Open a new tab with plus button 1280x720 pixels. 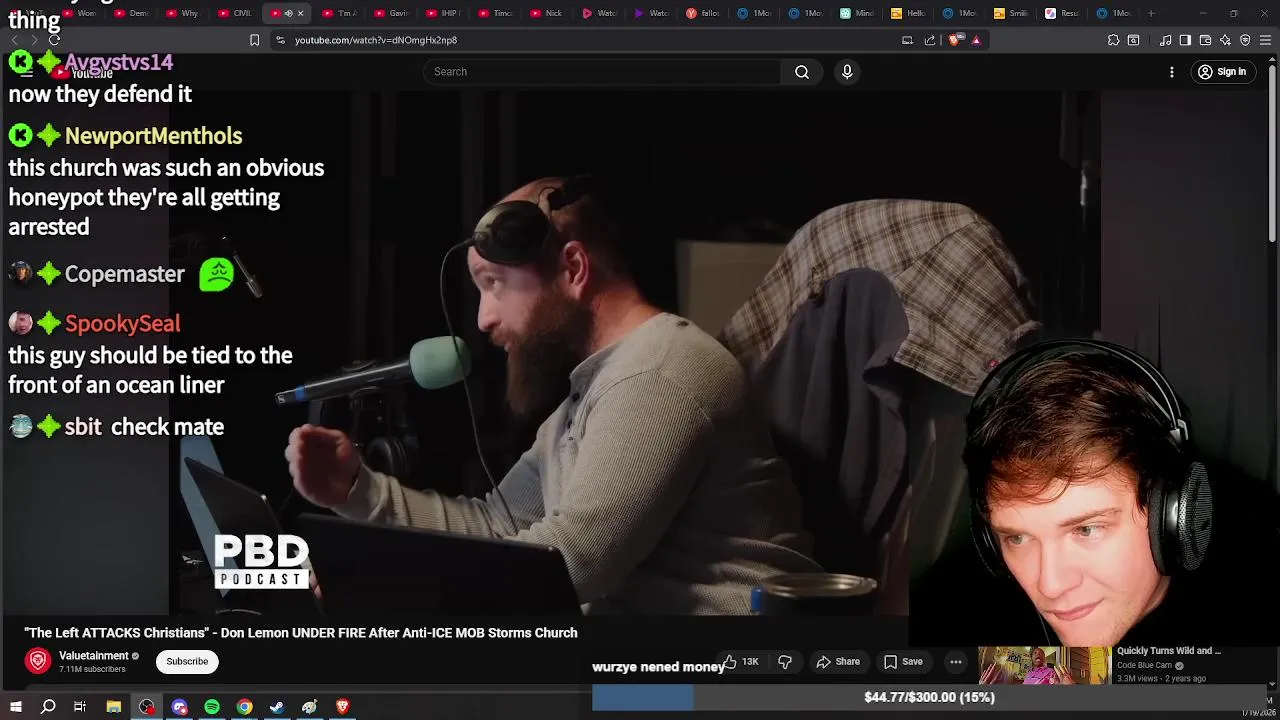[1151, 13]
